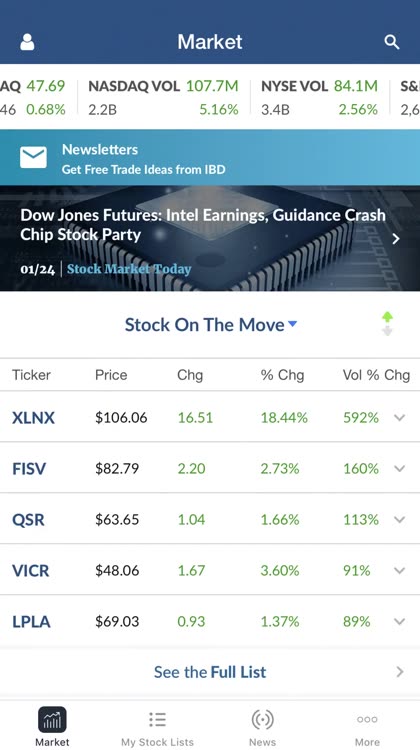Open the QSR ticker link
The image size is (420, 750).
(x=28, y=519)
